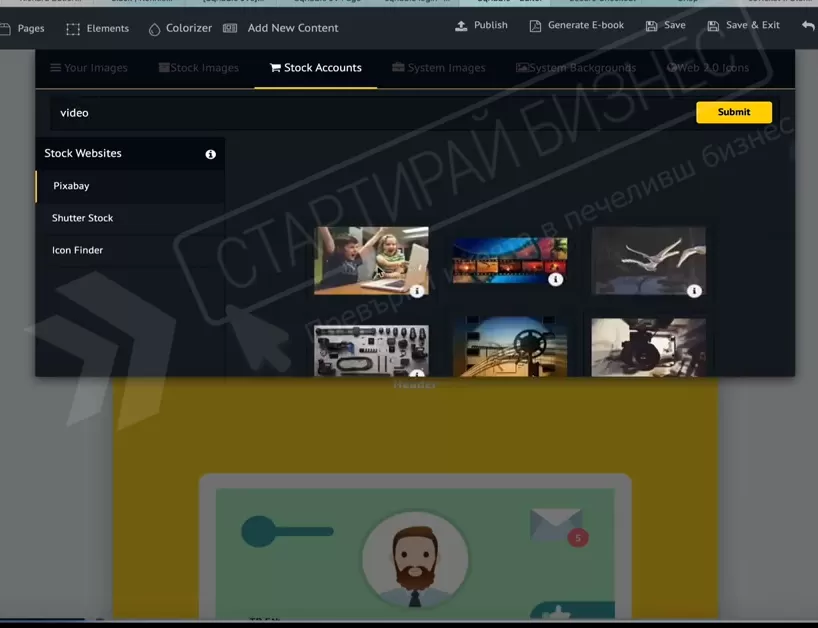This screenshot has width=818, height=628.
Task: Click the Pages icon
Action: (5, 29)
